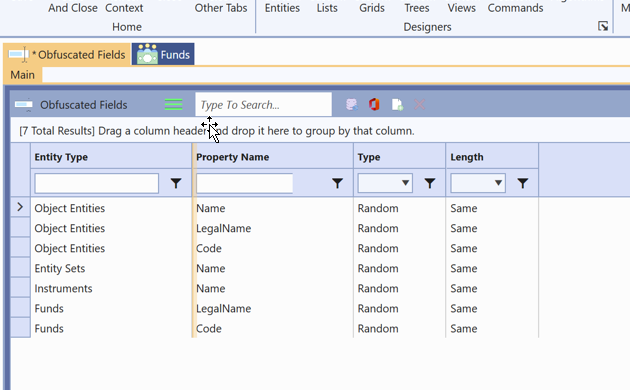Open the Type column filter dropdown
The image size is (630, 390).
pyautogui.click(x=385, y=183)
